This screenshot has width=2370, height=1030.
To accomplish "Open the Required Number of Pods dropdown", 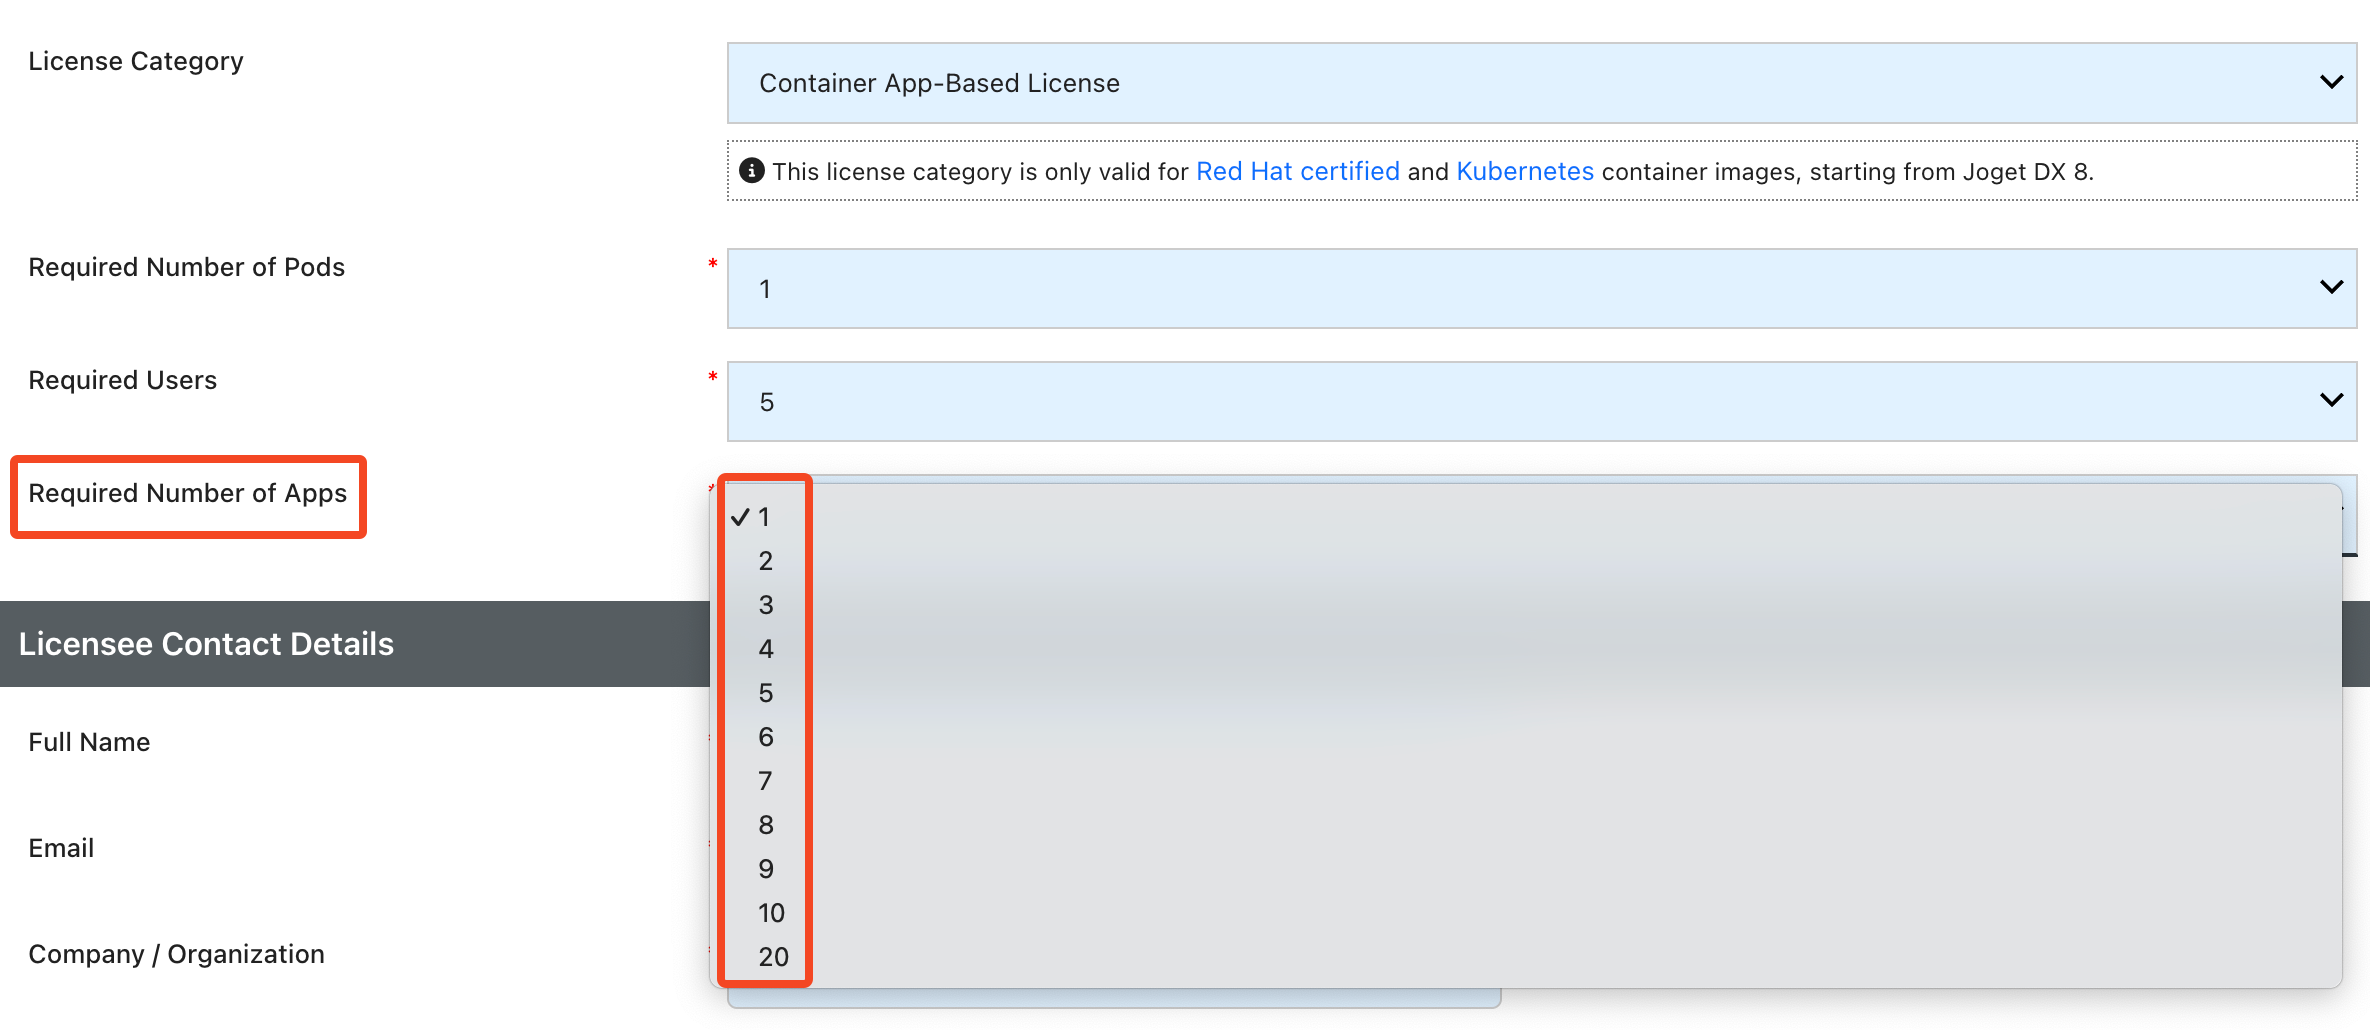I will [1541, 288].
